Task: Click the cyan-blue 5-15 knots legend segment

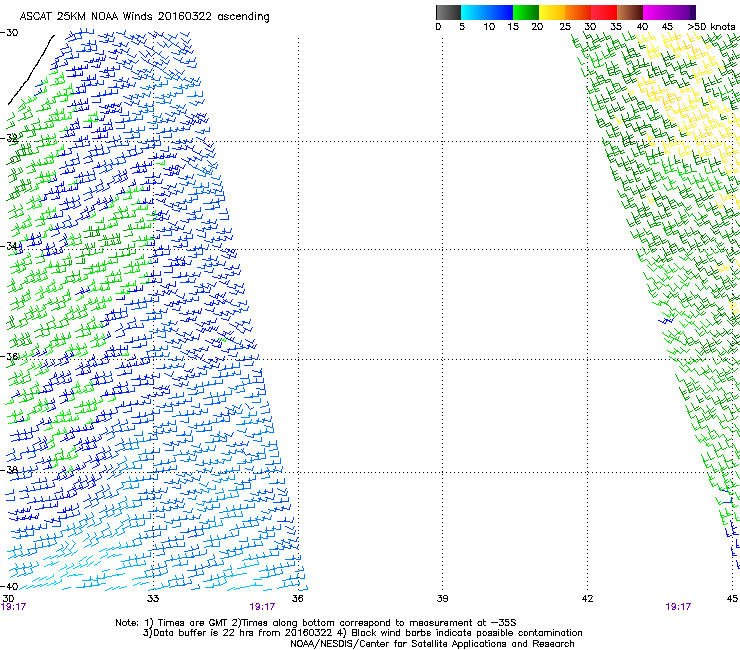Action: [487, 12]
